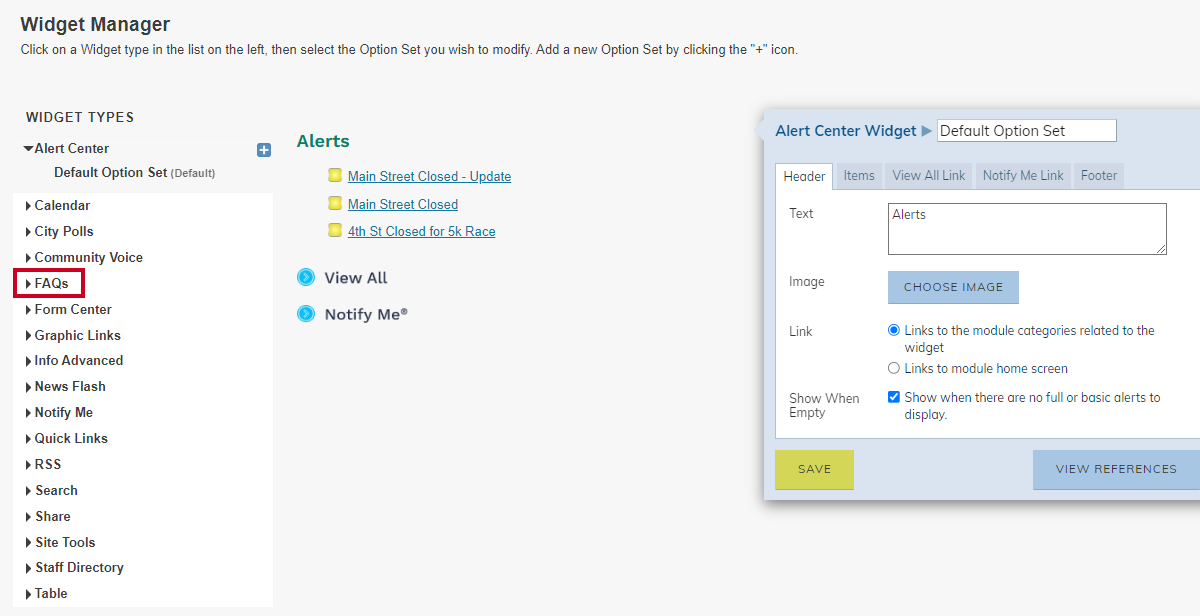1200x616 pixels.
Task: Click yellow icon beside 4th St Closed for 5k Race
Action: coord(335,230)
